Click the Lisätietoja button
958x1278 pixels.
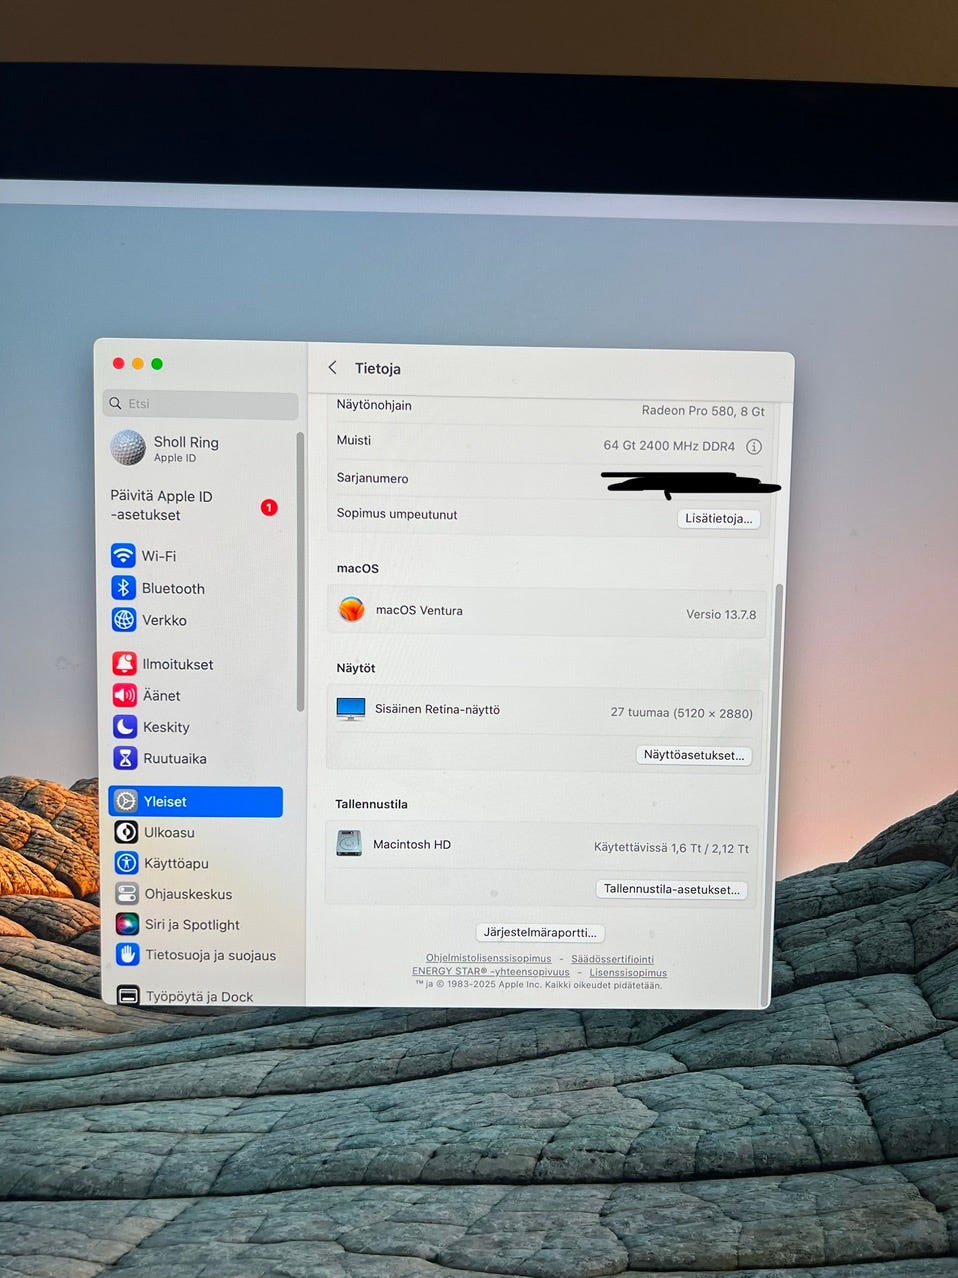point(718,519)
